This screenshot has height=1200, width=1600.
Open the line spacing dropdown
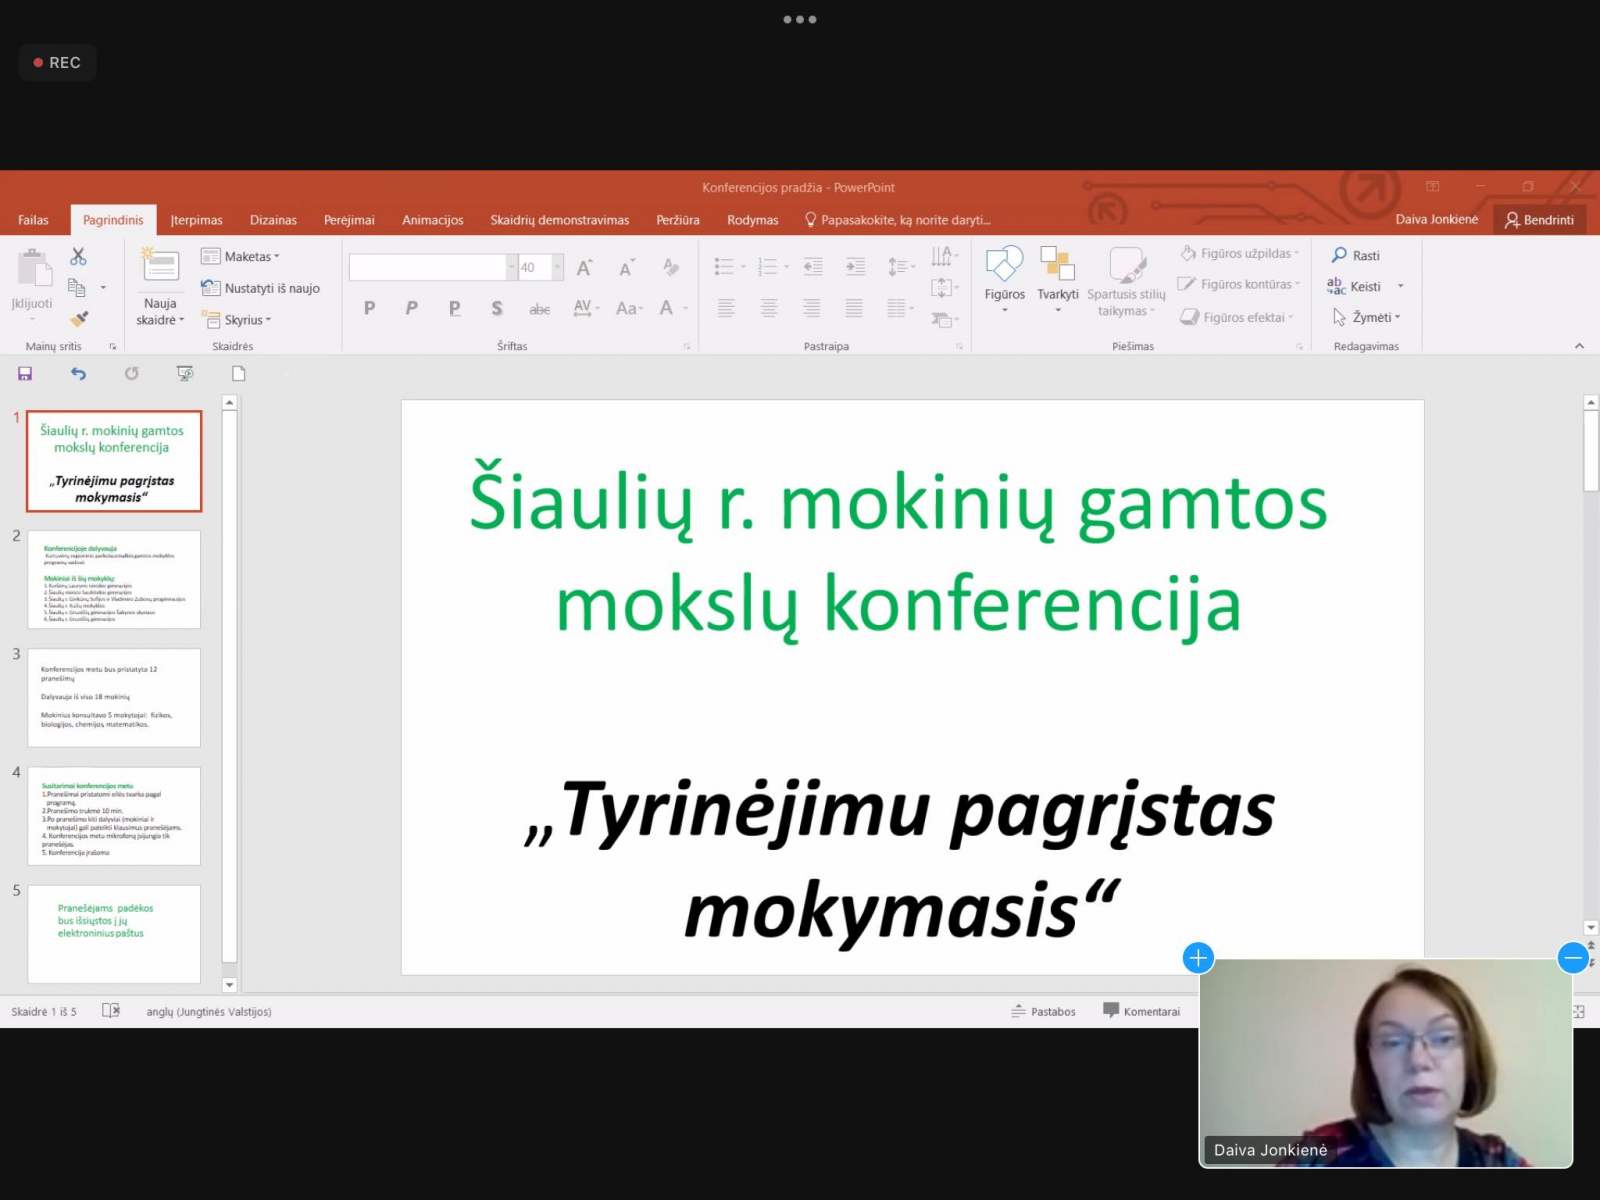point(901,266)
